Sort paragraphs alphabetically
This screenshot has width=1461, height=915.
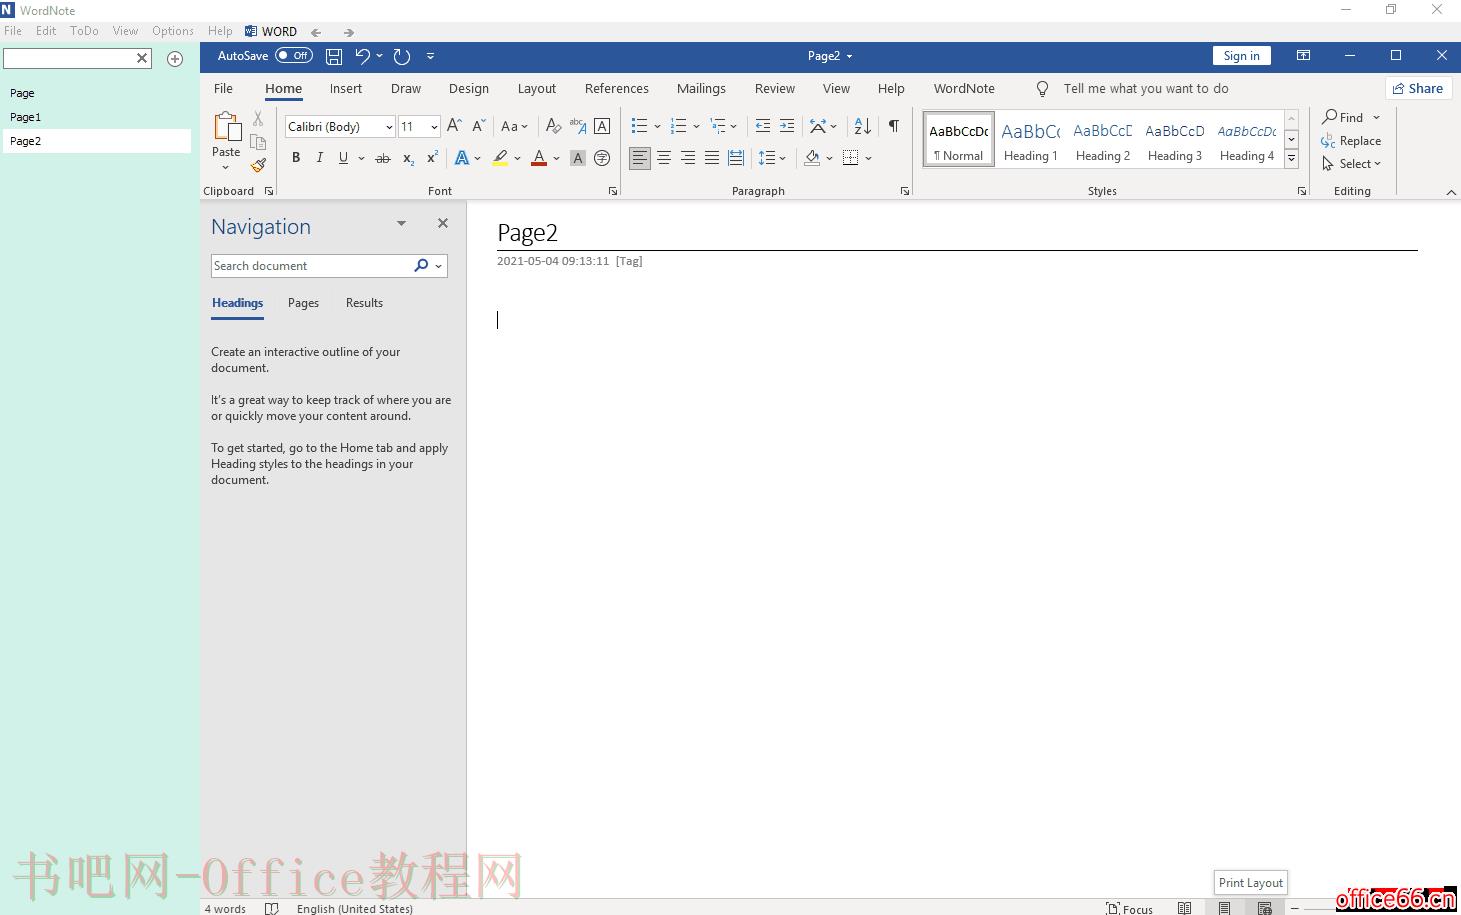point(862,126)
